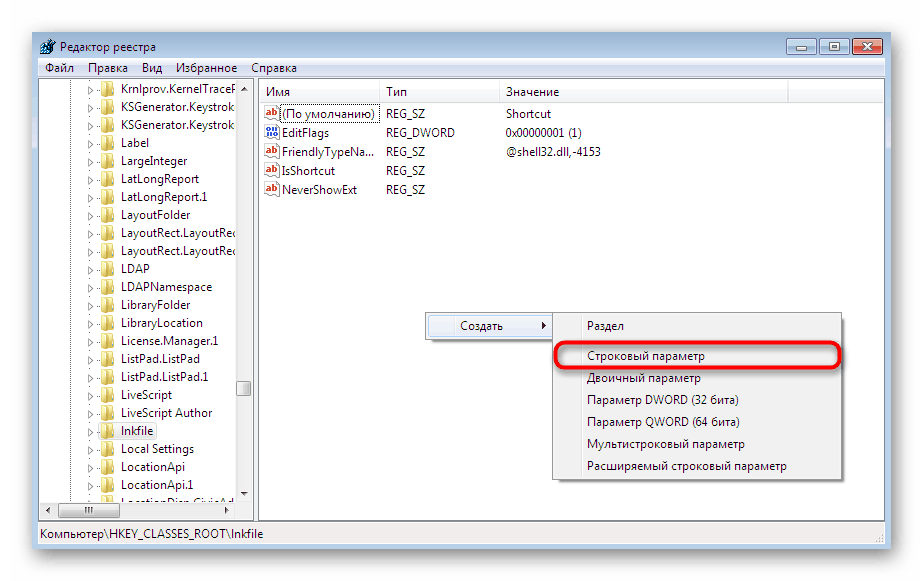Screen dimensions: 923x581
Task: Expand the LiveScript Author tree node
Action: pyautogui.click(x=90, y=414)
